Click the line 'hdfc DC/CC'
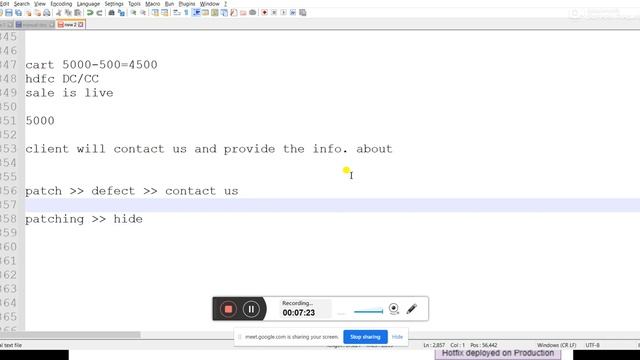Viewport: 640px width, 360px height. coord(62,79)
